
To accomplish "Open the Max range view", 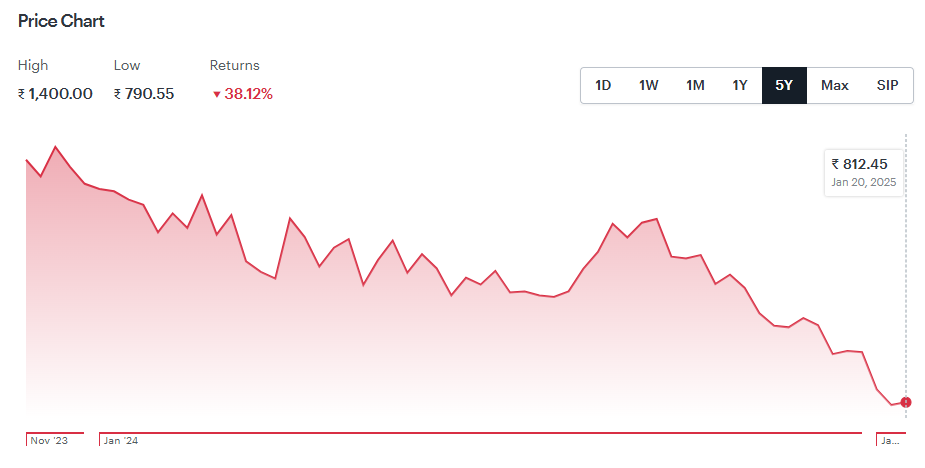I will tap(835, 86).
